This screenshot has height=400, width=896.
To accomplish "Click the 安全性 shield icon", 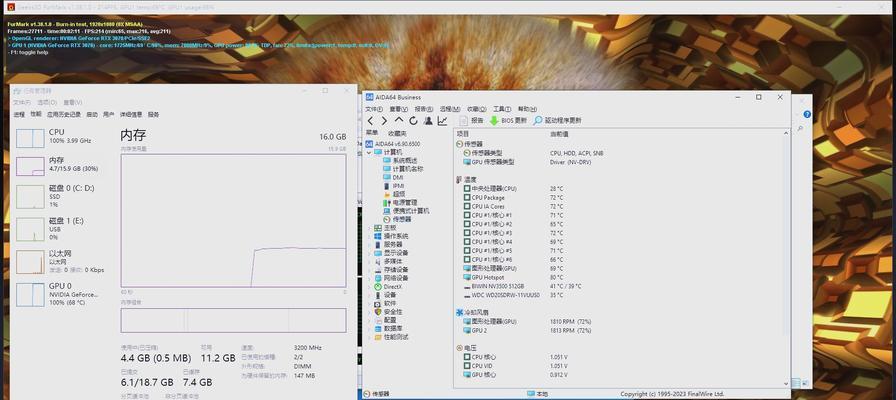I will pos(378,312).
